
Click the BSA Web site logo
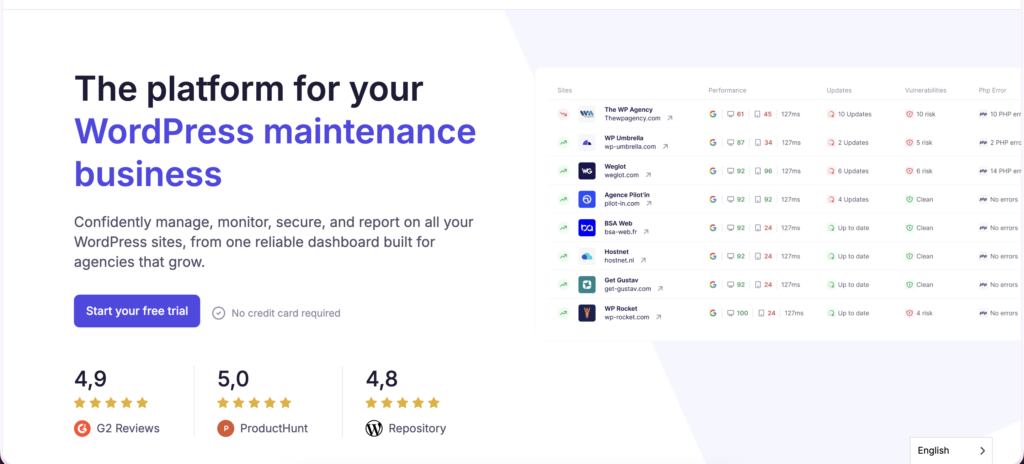(587, 228)
